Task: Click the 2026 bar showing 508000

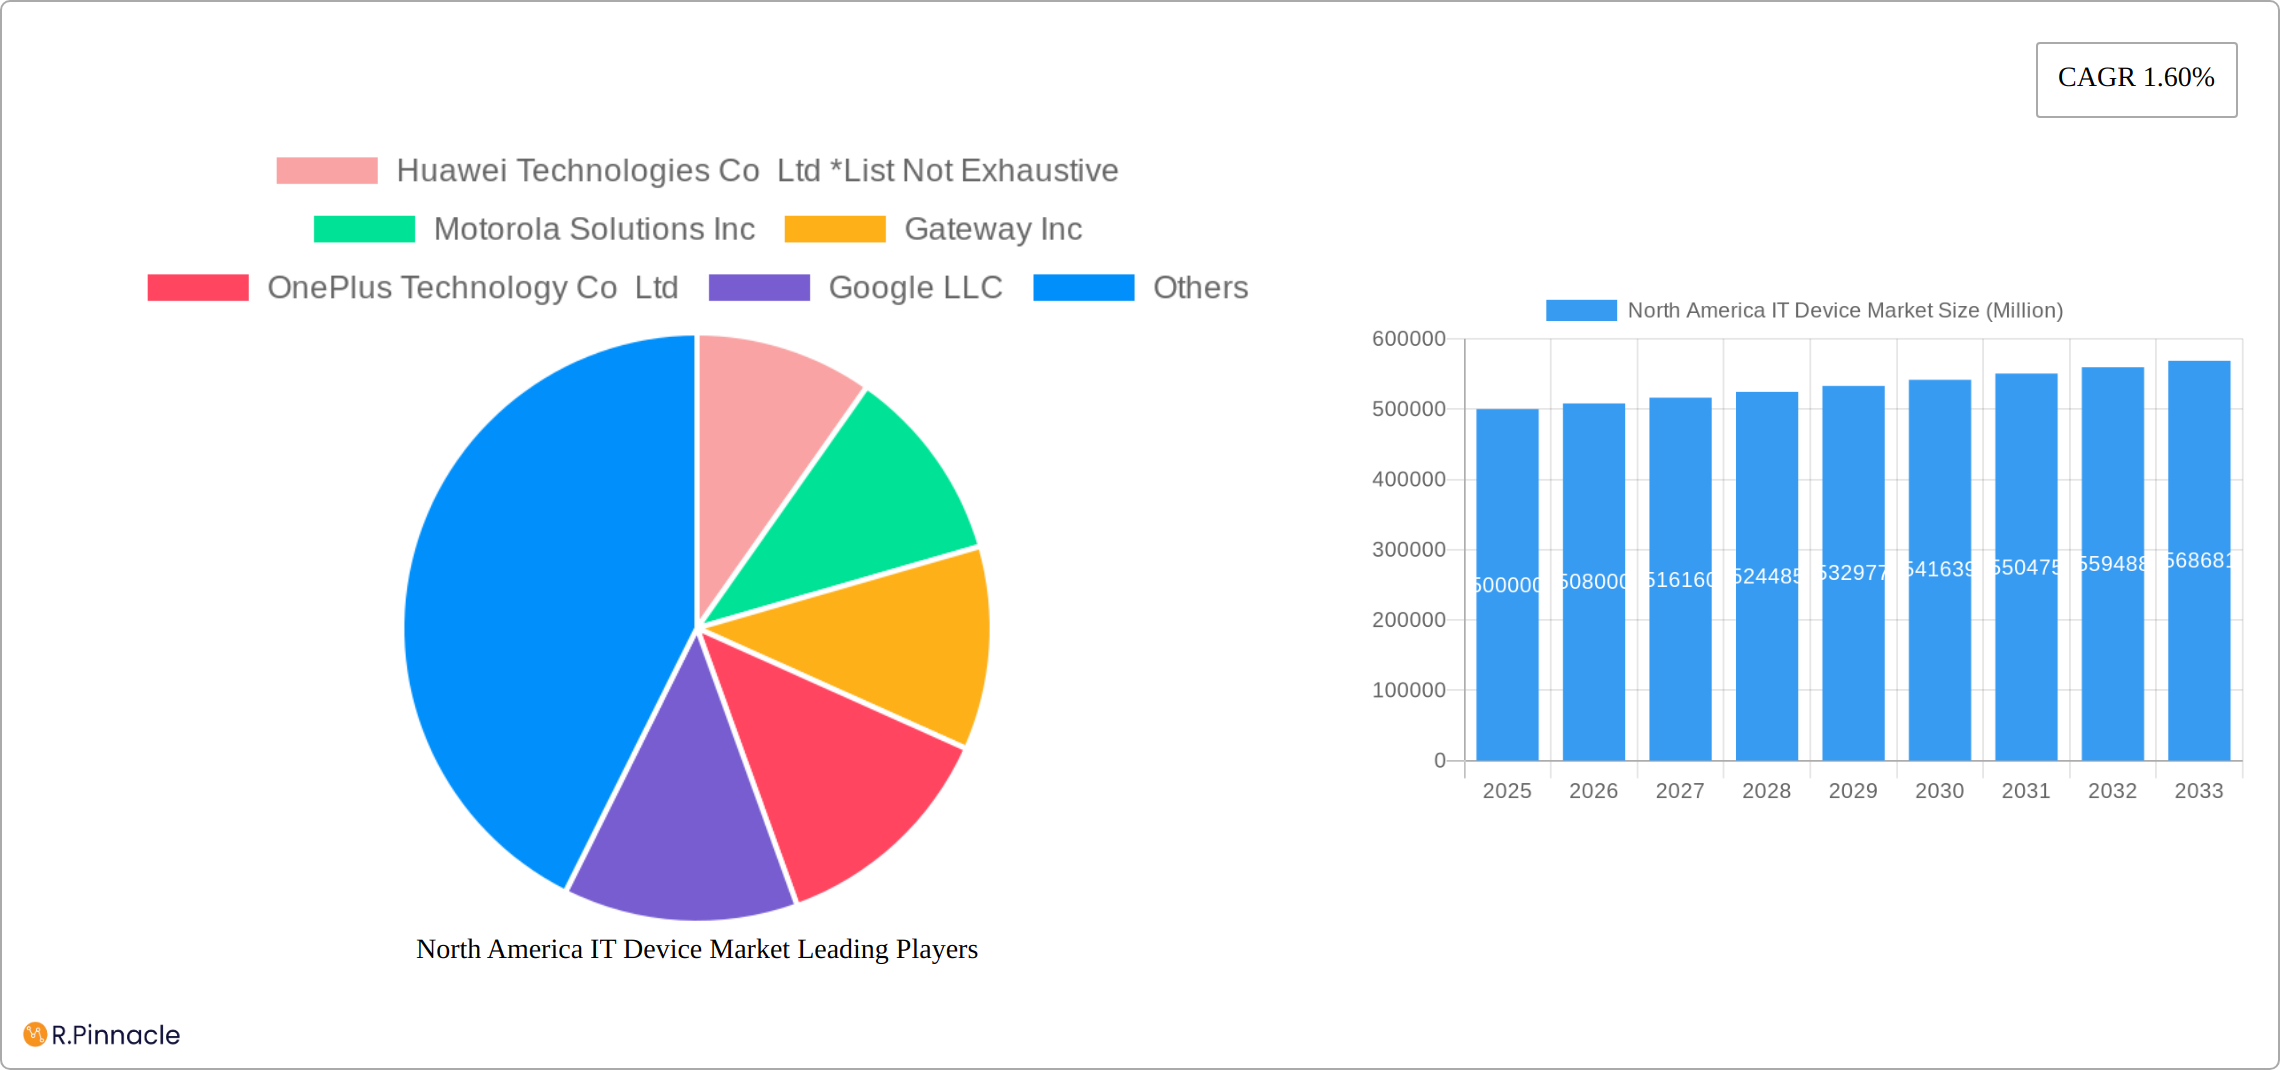Action: click(x=1594, y=582)
